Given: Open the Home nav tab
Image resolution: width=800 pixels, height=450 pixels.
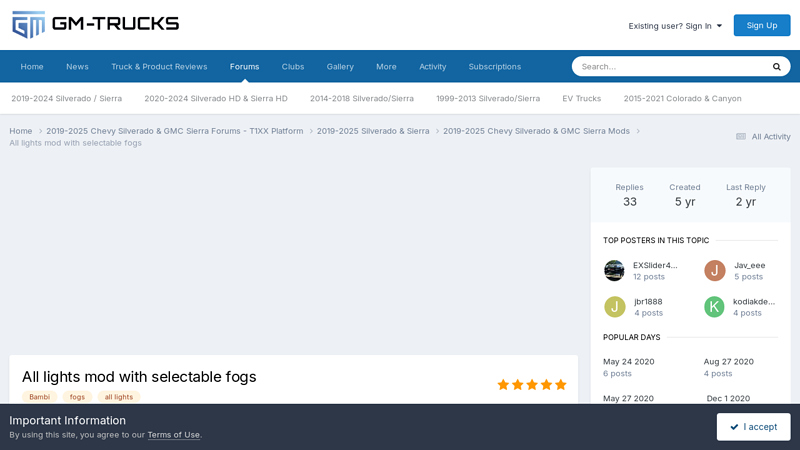Looking at the screenshot, I should [x=32, y=66].
